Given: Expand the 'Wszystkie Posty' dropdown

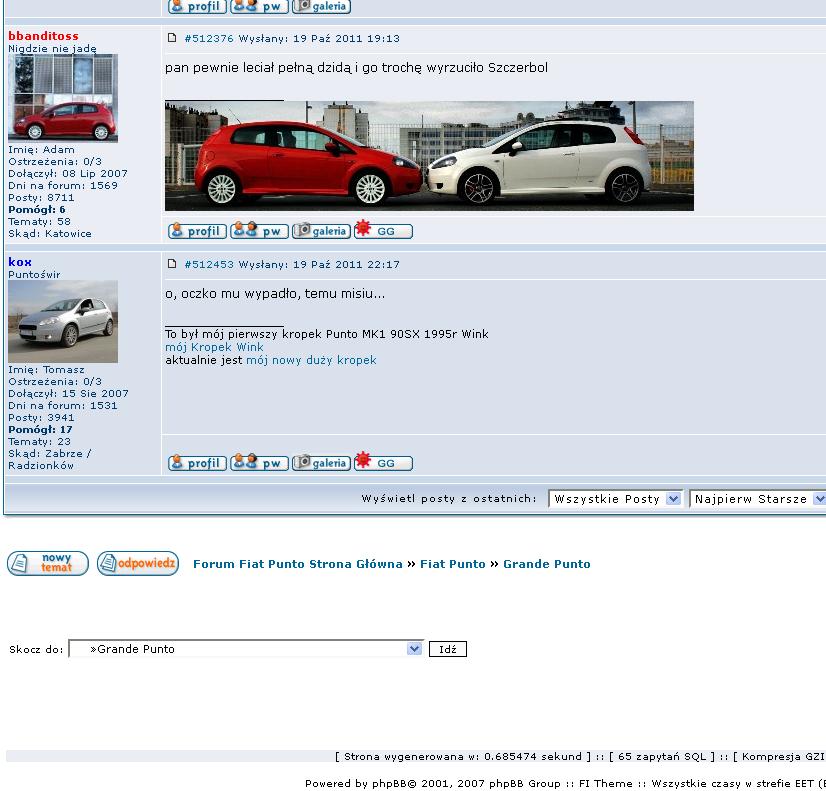Looking at the screenshot, I should point(614,498).
